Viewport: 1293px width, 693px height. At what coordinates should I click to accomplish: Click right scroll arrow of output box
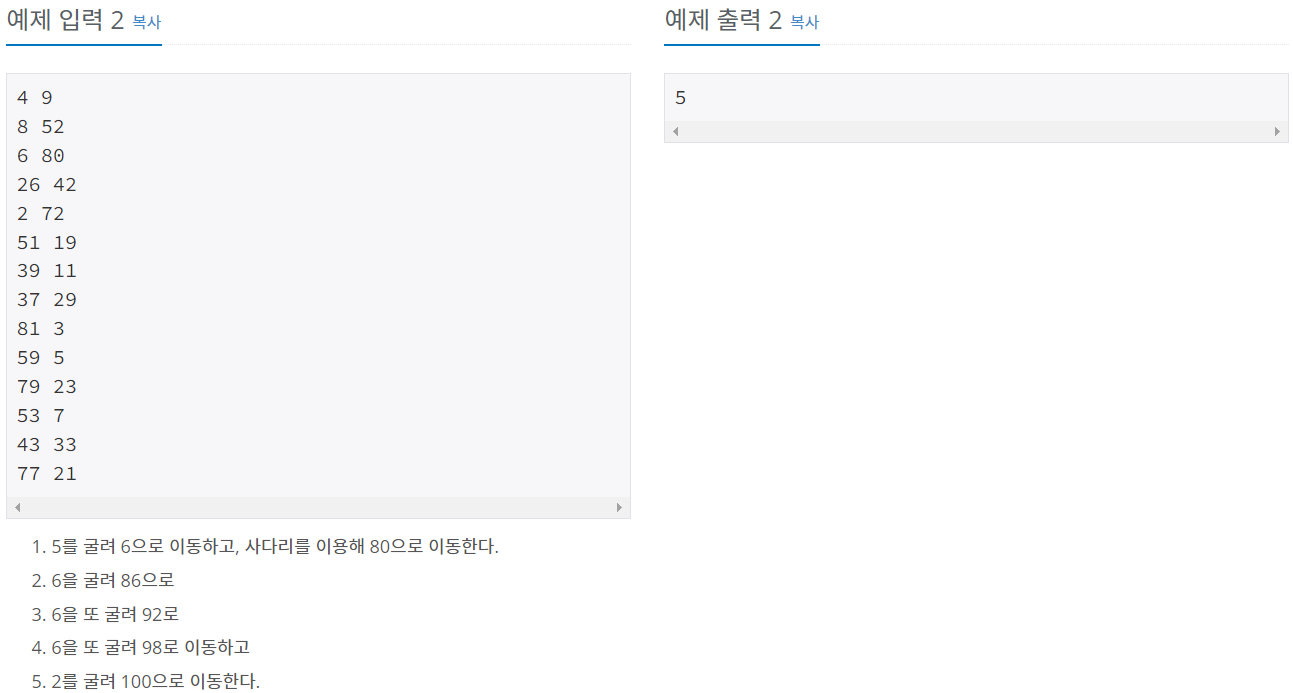pos(1277,132)
